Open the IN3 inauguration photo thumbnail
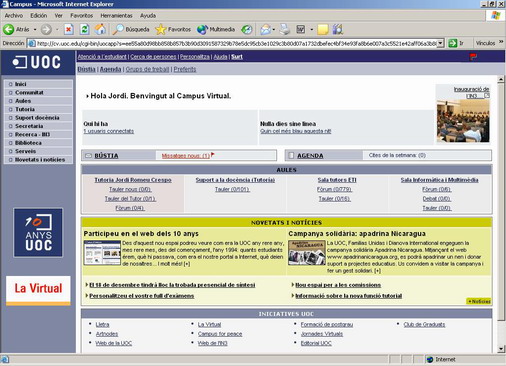Viewport: 506px width, 366px height. [x=463, y=121]
